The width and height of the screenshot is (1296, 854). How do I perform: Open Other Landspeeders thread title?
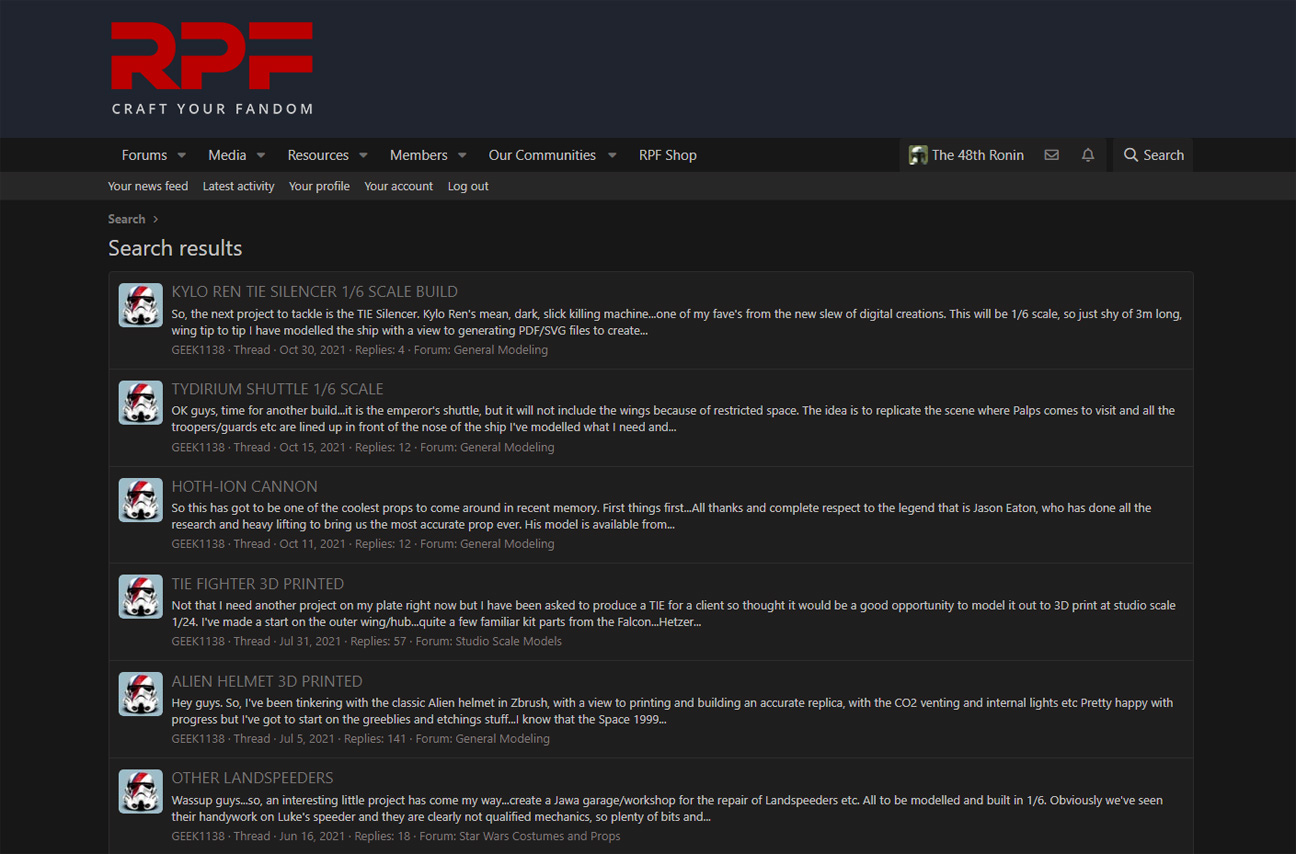tap(252, 777)
